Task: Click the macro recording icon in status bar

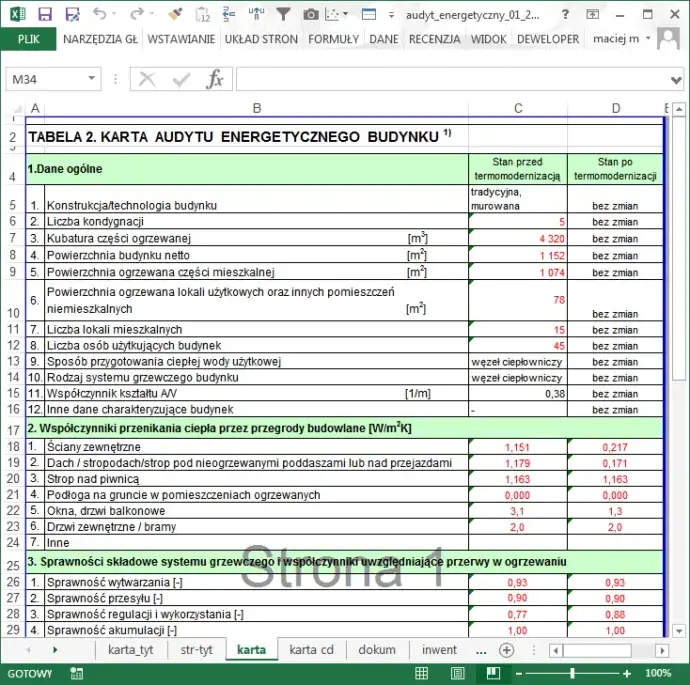Action: 76,674
